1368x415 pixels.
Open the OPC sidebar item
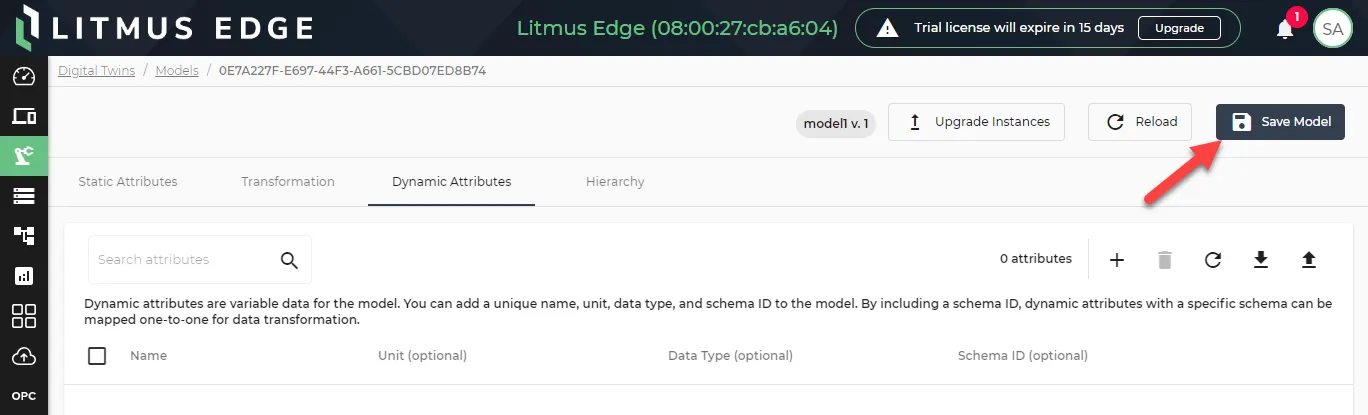pyautogui.click(x=24, y=396)
